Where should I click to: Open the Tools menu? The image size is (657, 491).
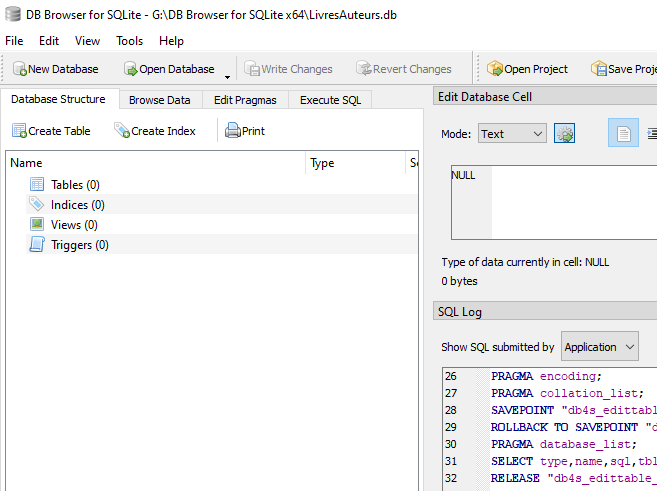(x=129, y=41)
